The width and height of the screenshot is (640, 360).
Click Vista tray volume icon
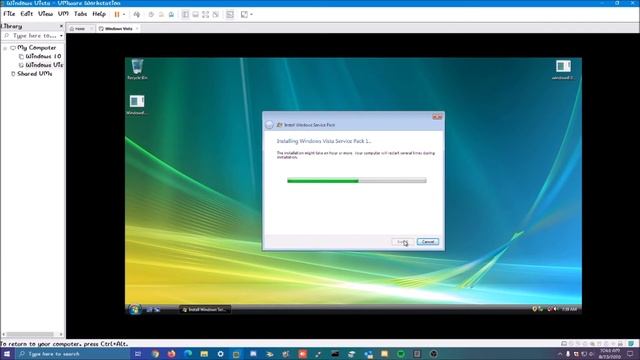point(556,309)
